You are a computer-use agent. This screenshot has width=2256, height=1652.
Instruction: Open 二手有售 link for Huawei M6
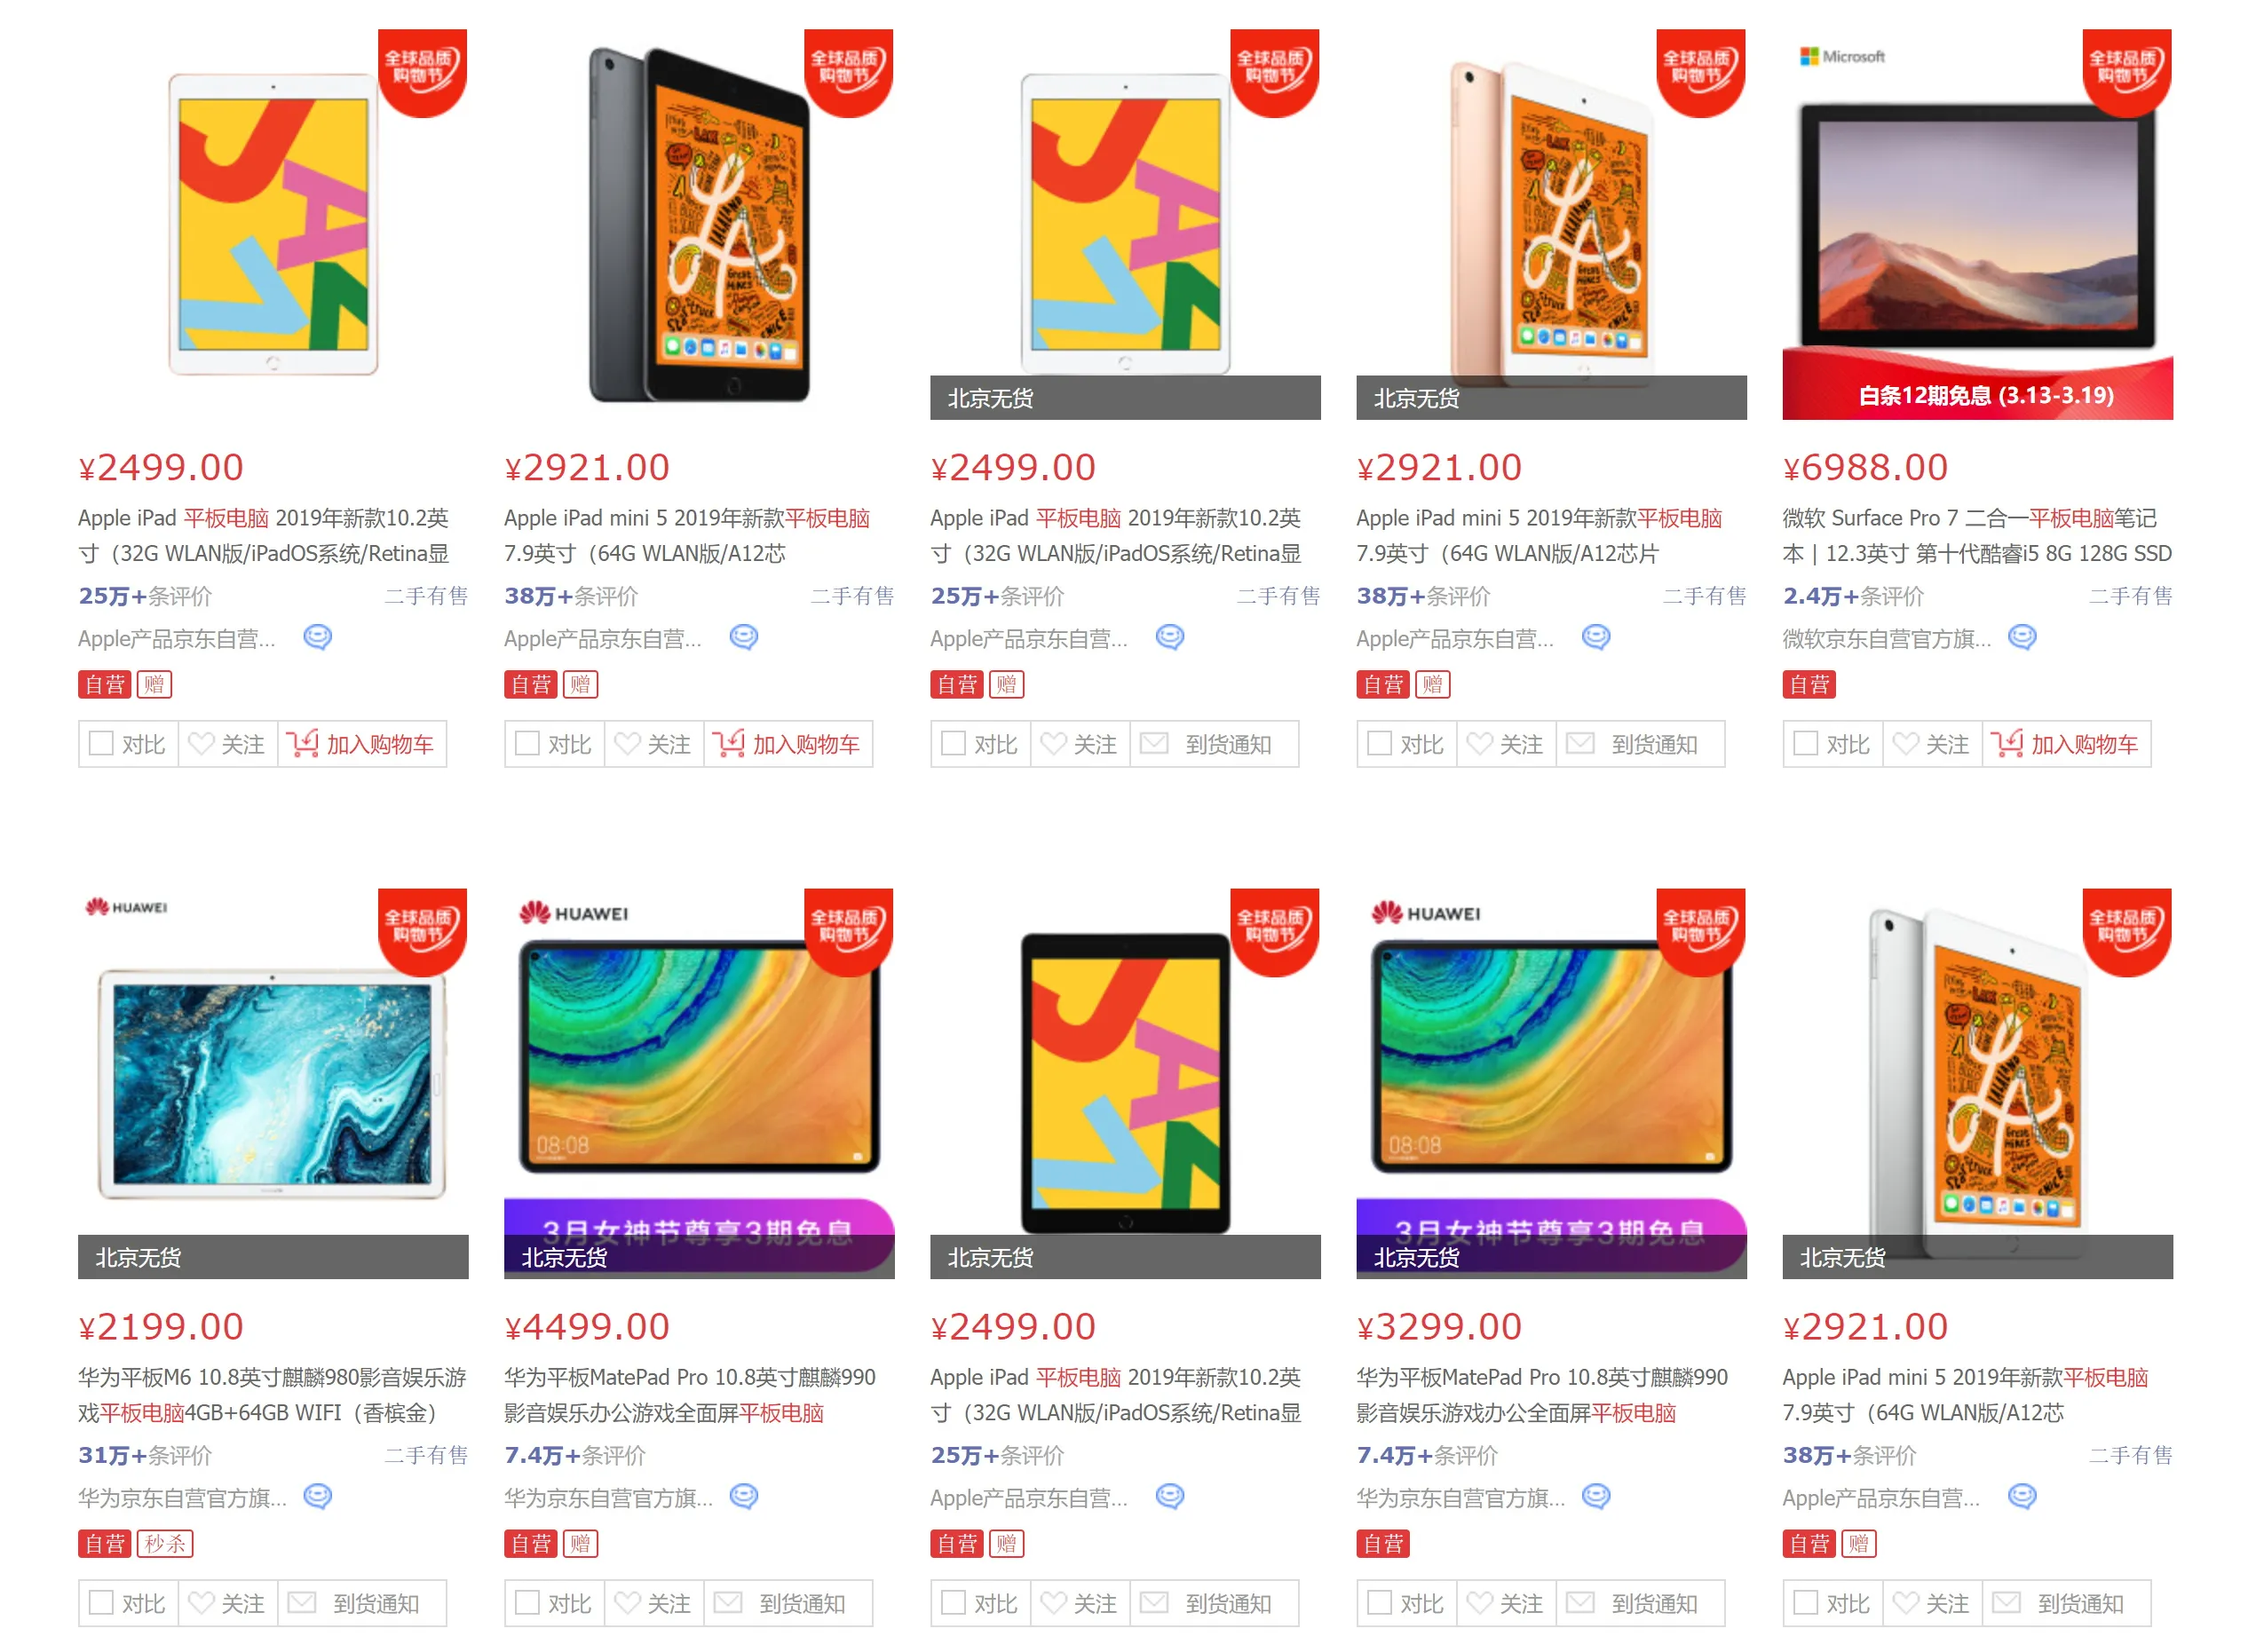click(426, 1455)
